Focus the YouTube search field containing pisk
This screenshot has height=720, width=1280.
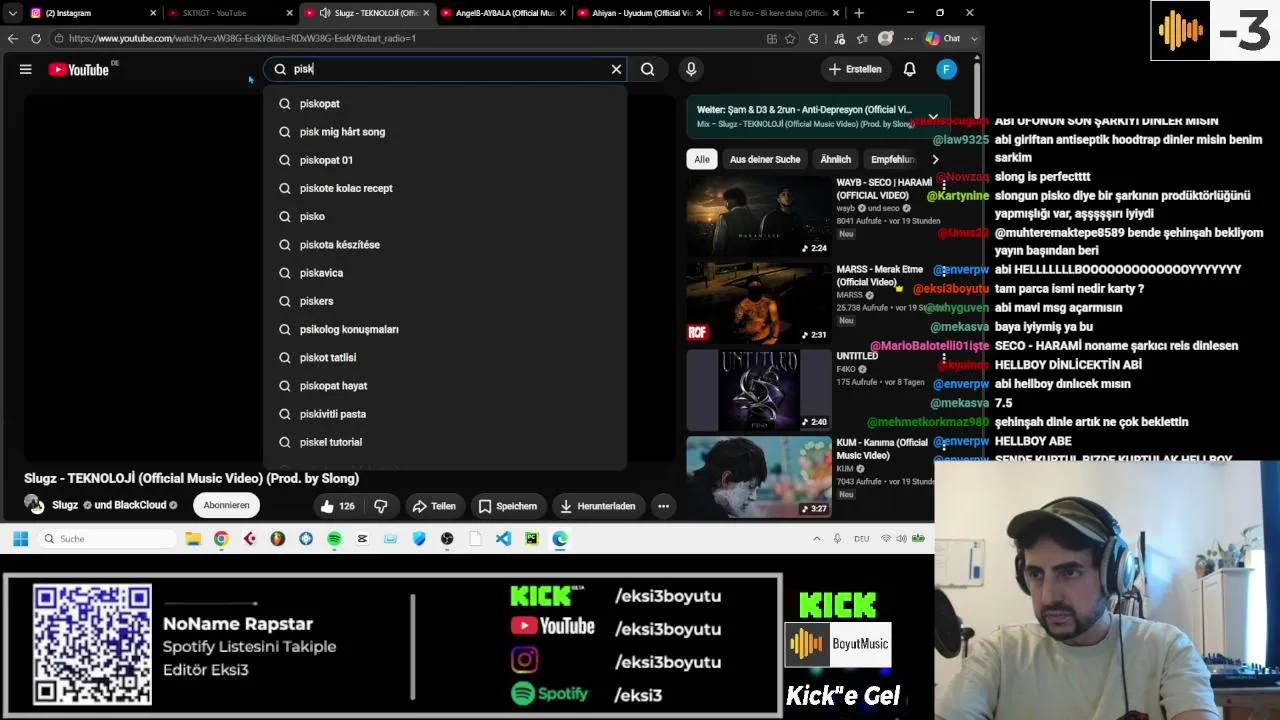pyautogui.click(x=445, y=69)
